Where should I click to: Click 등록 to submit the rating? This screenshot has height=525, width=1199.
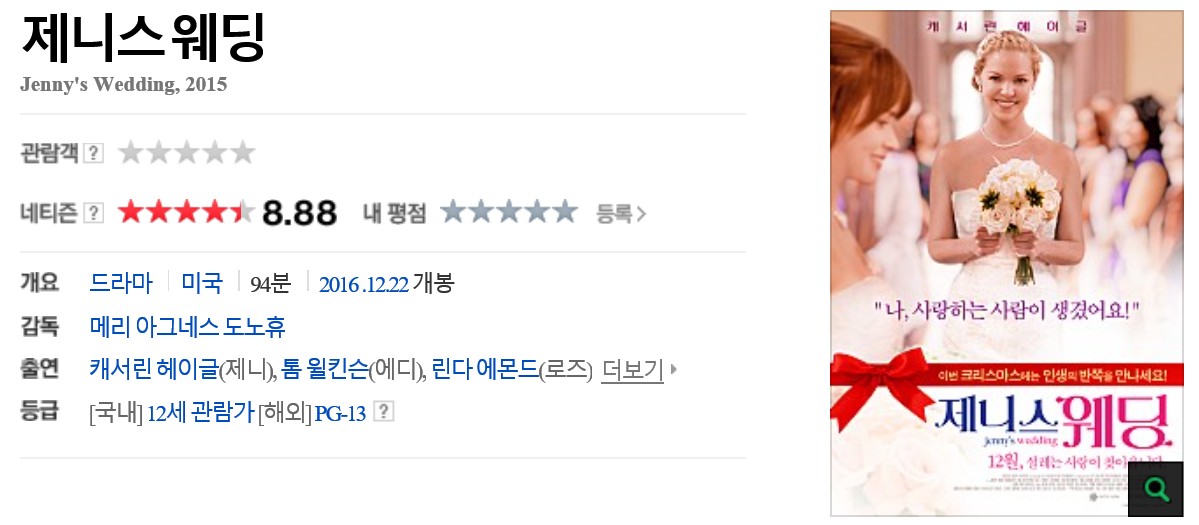pyautogui.click(x=621, y=214)
